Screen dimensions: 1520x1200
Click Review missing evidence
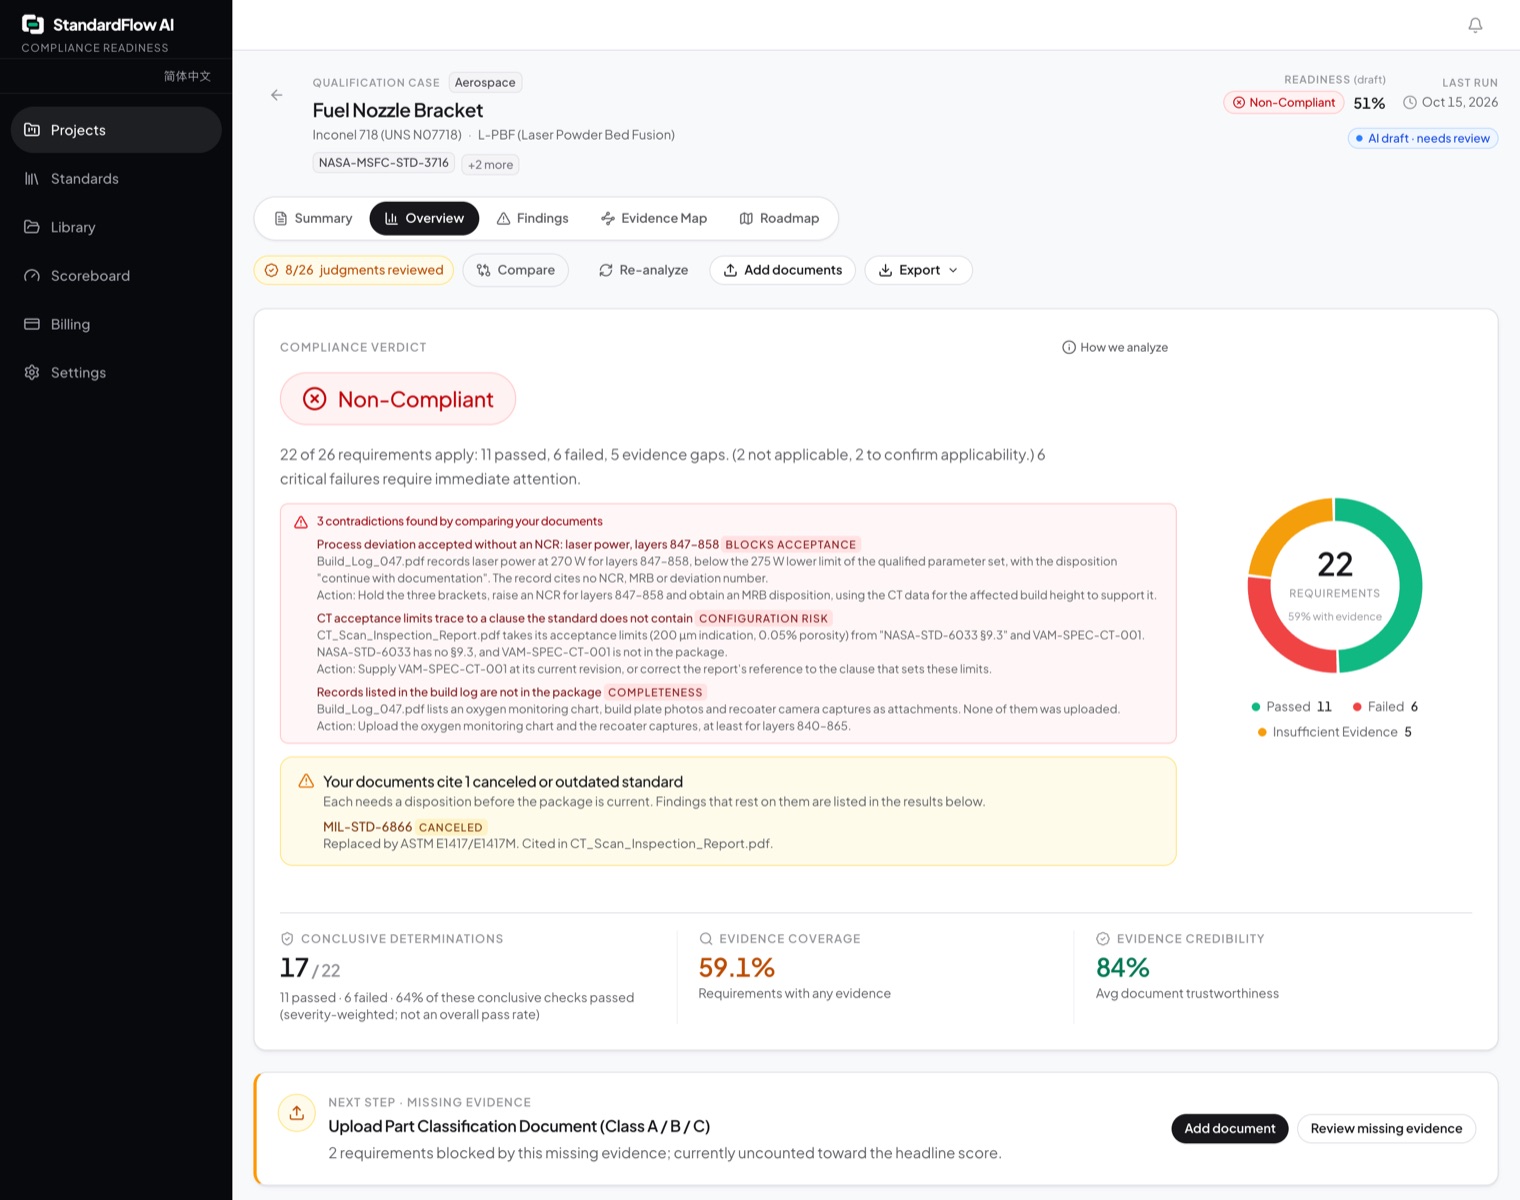1386,1128
